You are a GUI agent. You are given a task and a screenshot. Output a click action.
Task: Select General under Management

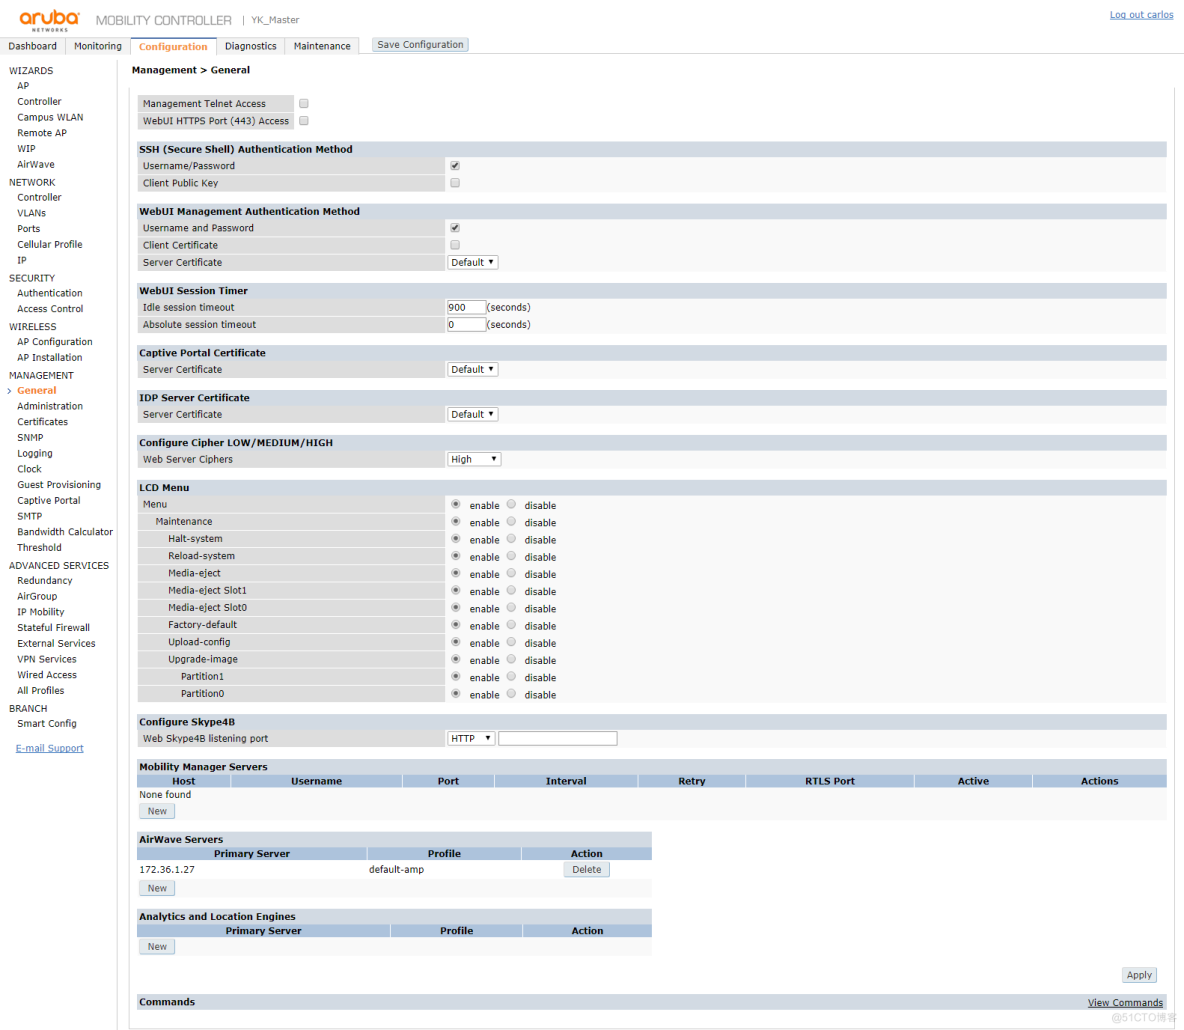(37, 390)
